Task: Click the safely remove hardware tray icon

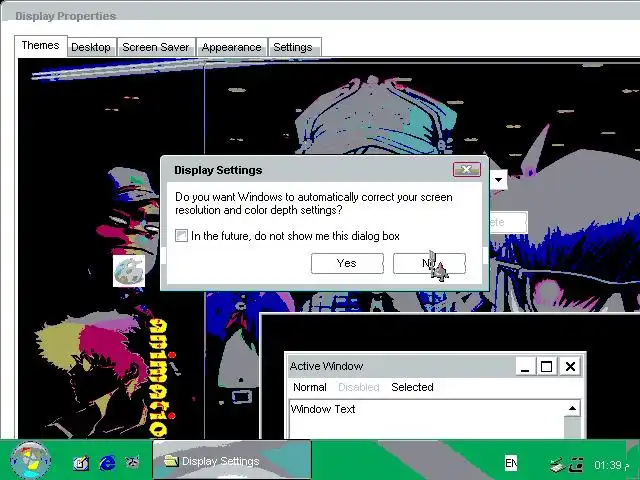Action: pos(556,464)
